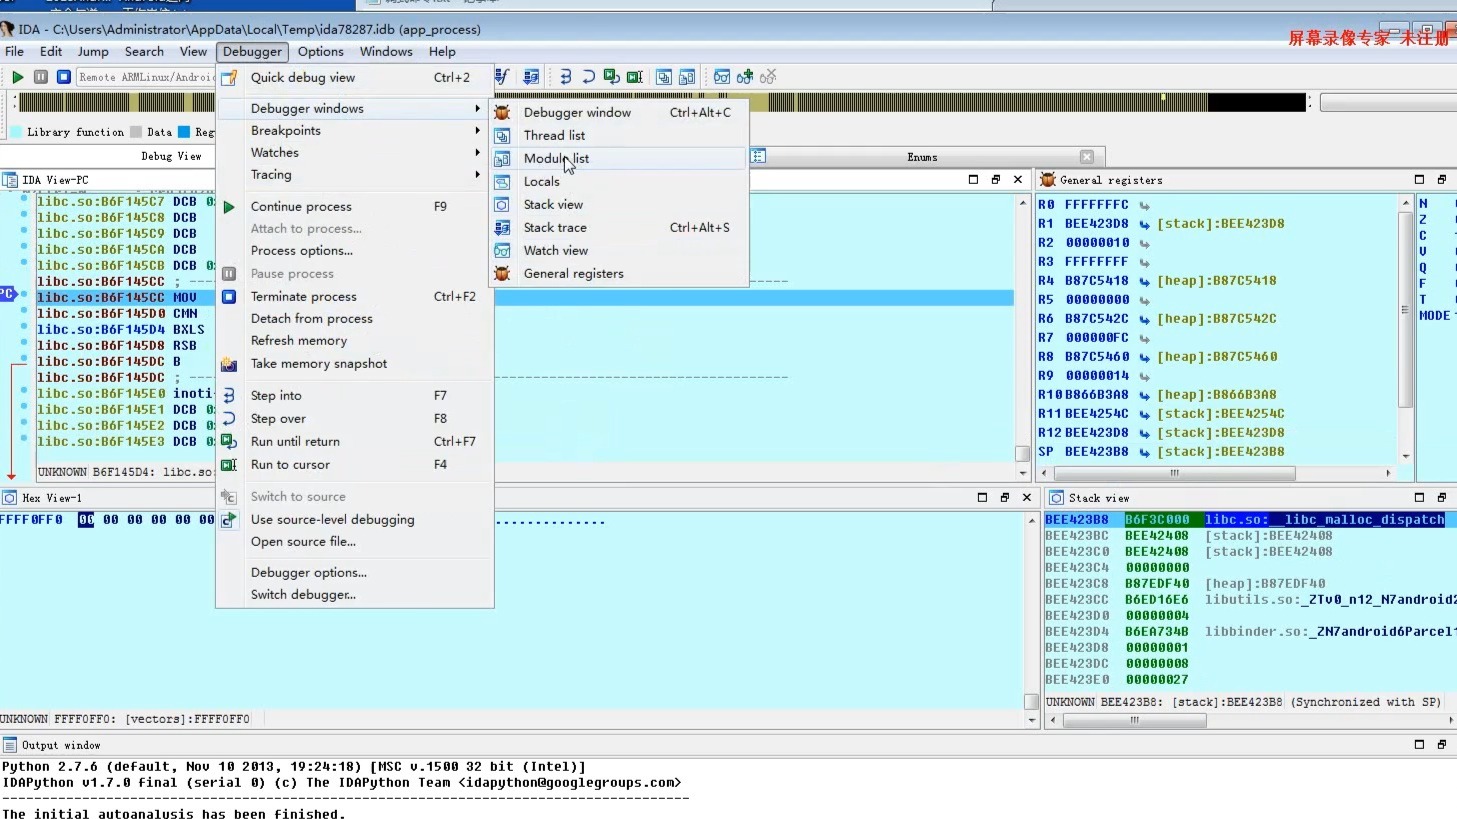
Task: Click the Run to cursor toolbar icon
Action: [x=634, y=77]
